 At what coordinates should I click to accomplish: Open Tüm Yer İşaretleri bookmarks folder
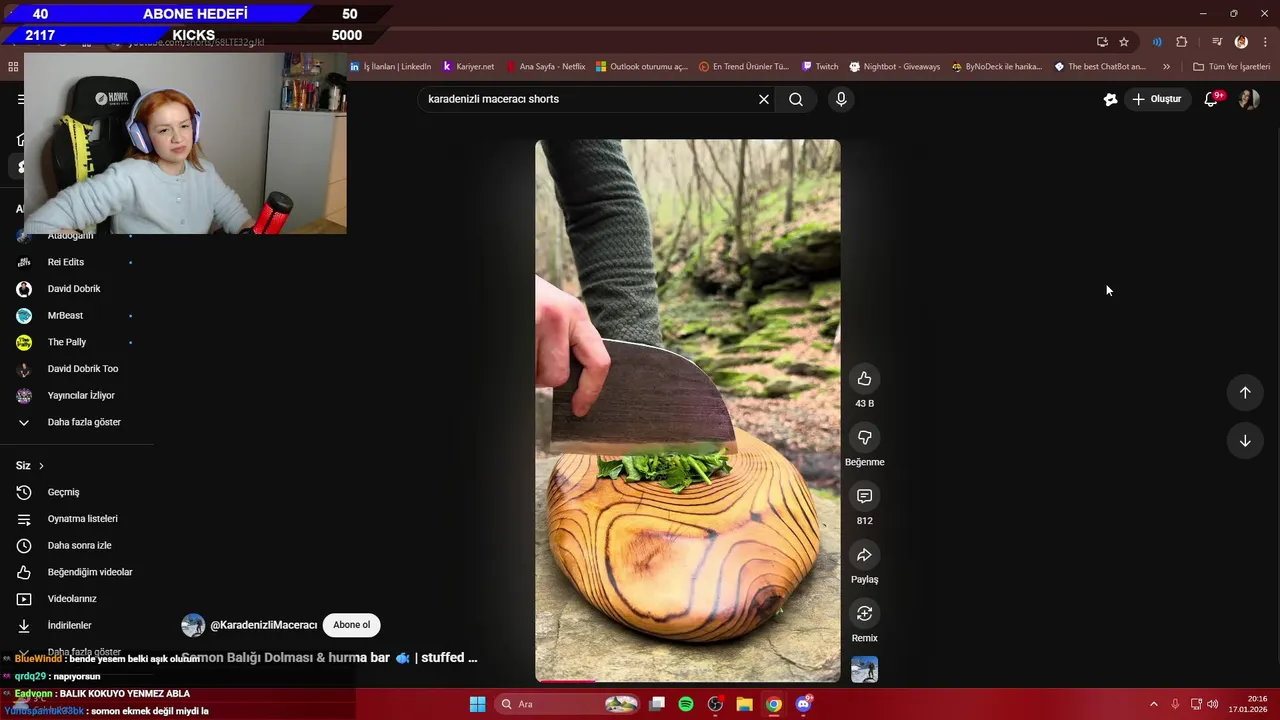point(1231,67)
